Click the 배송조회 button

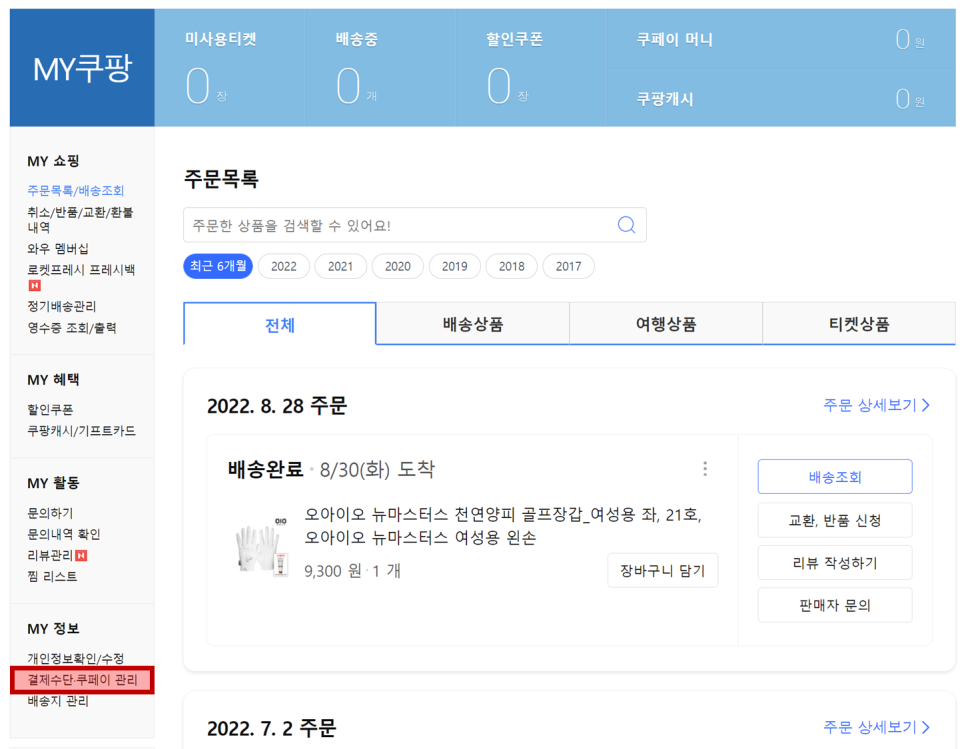coord(835,476)
